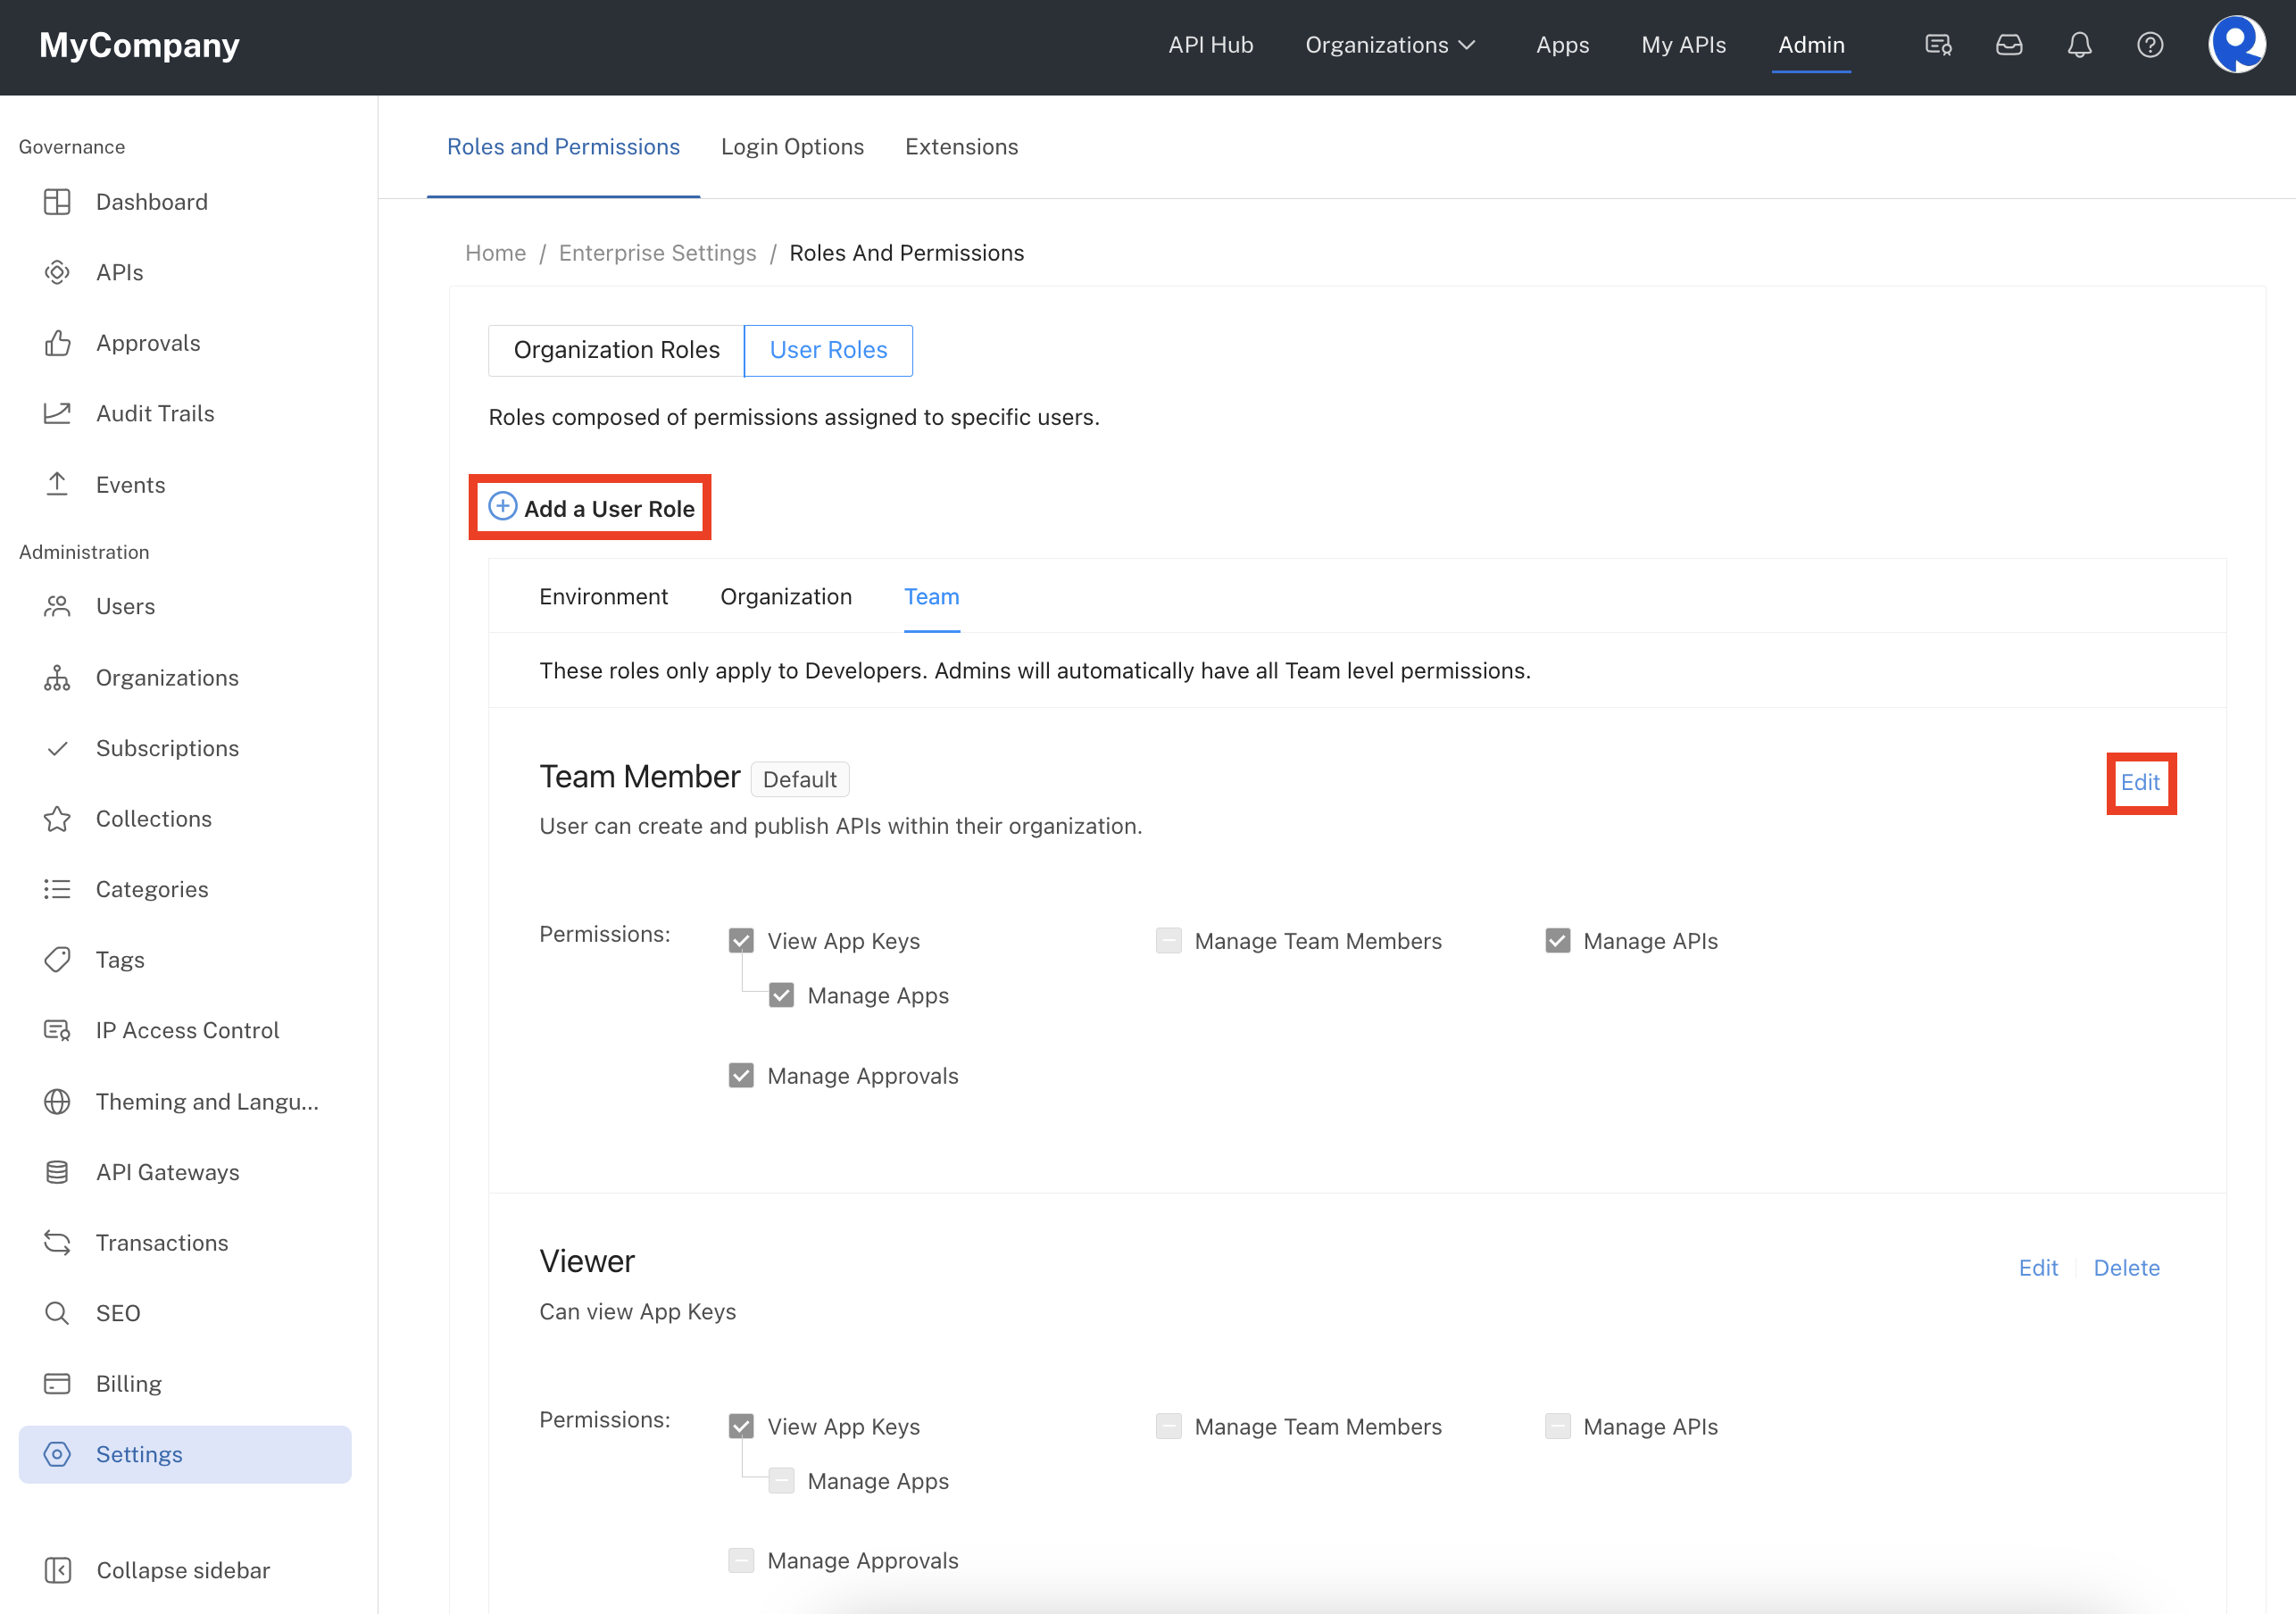
Task: Navigate to Approvals in sidebar
Action: pyautogui.click(x=148, y=343)
